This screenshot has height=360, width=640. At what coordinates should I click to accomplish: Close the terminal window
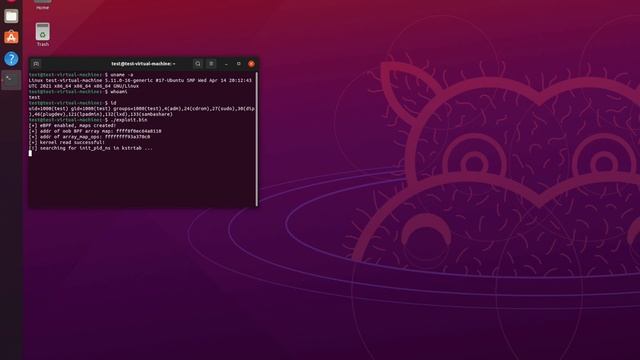coord(251,64)
